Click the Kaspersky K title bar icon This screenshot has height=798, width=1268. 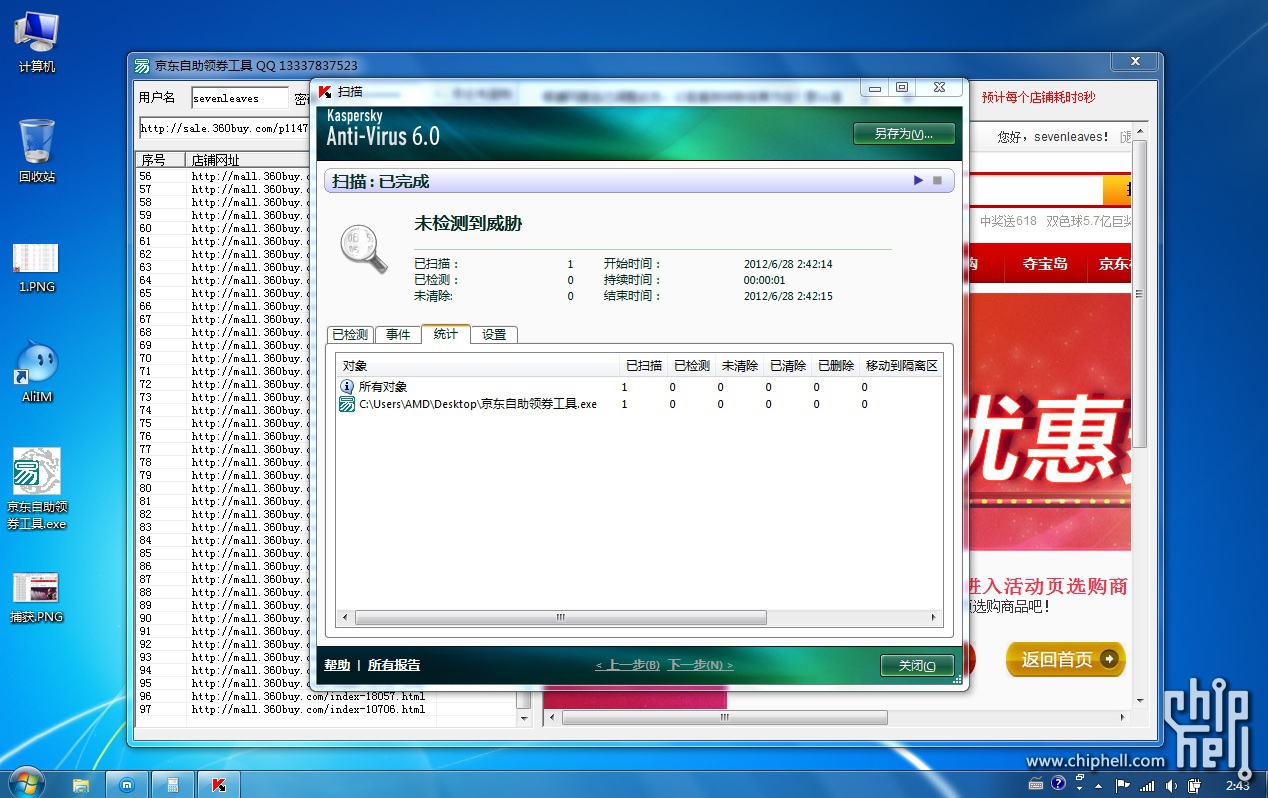(325, 91)
